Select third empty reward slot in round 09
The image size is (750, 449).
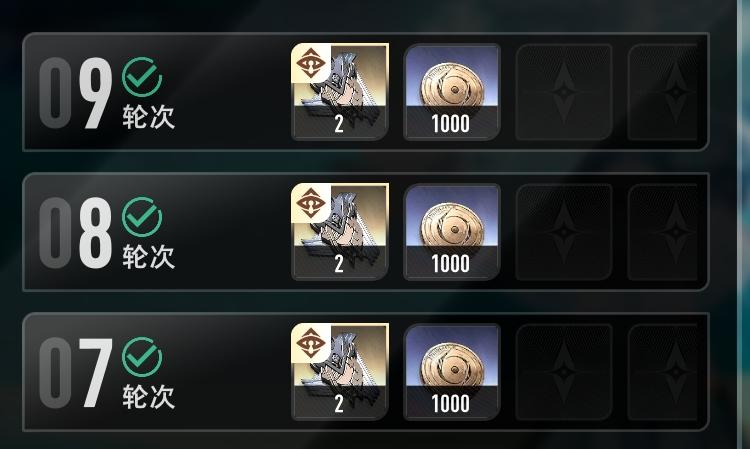564,92
